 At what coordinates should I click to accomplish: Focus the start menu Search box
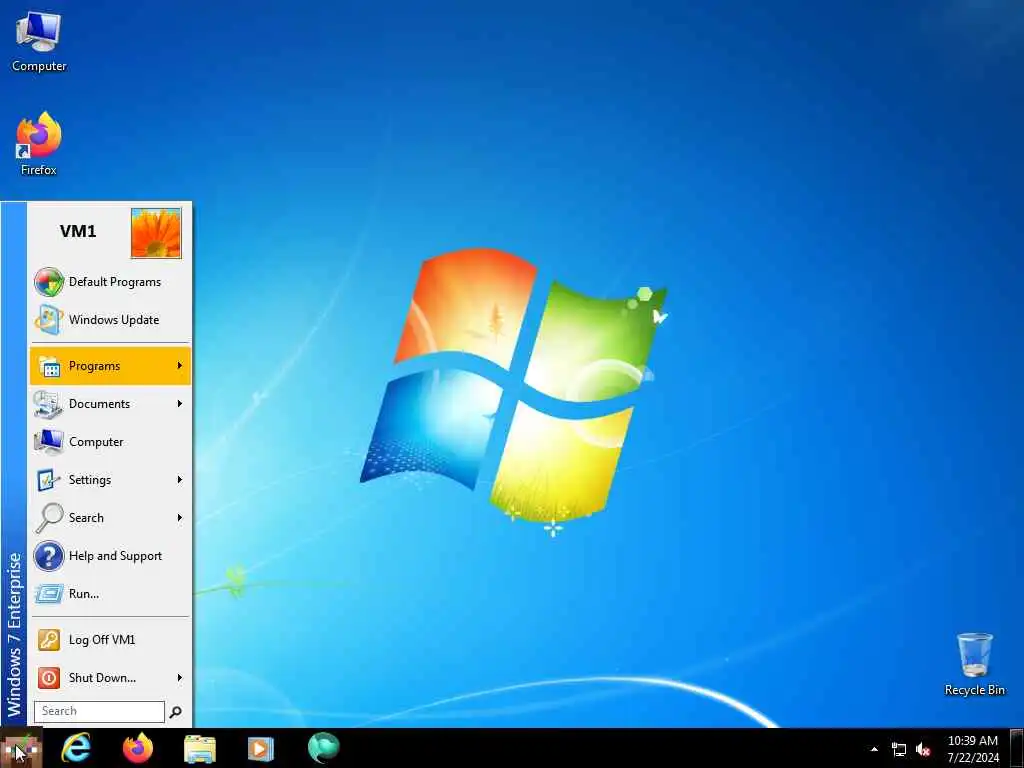99,711
